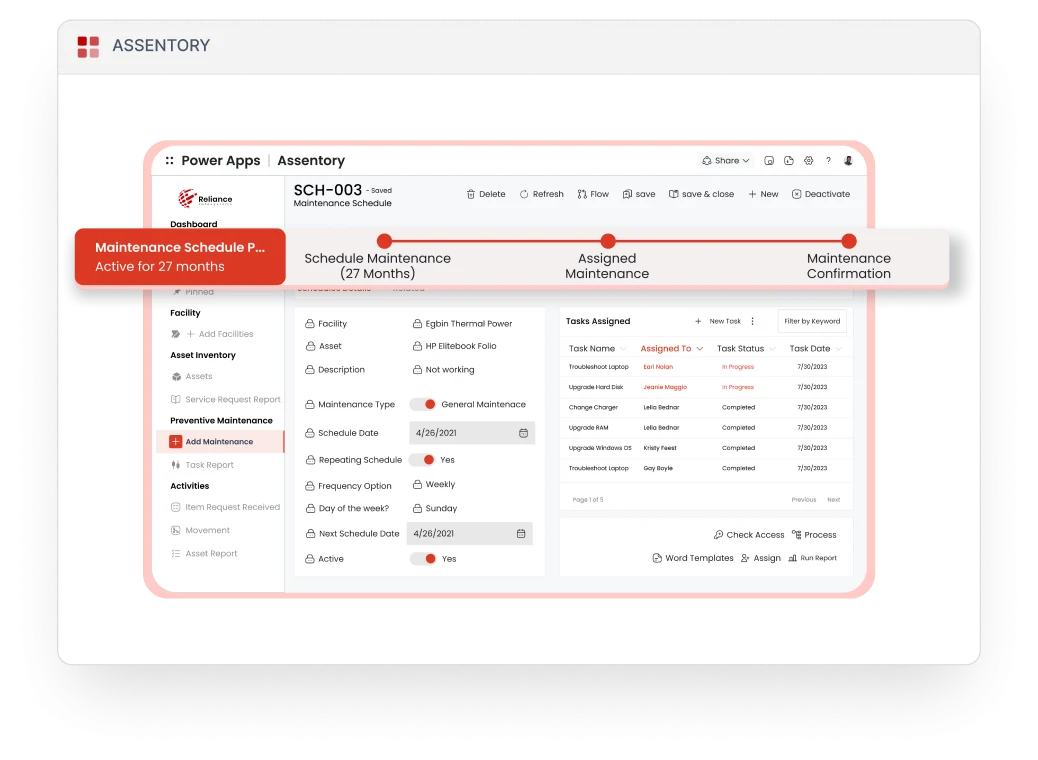Image resolution: width=1038 pixels, height=760 pixels.
Task: Click New Task in Tasks Assigned
Action: tap(718, 321)
